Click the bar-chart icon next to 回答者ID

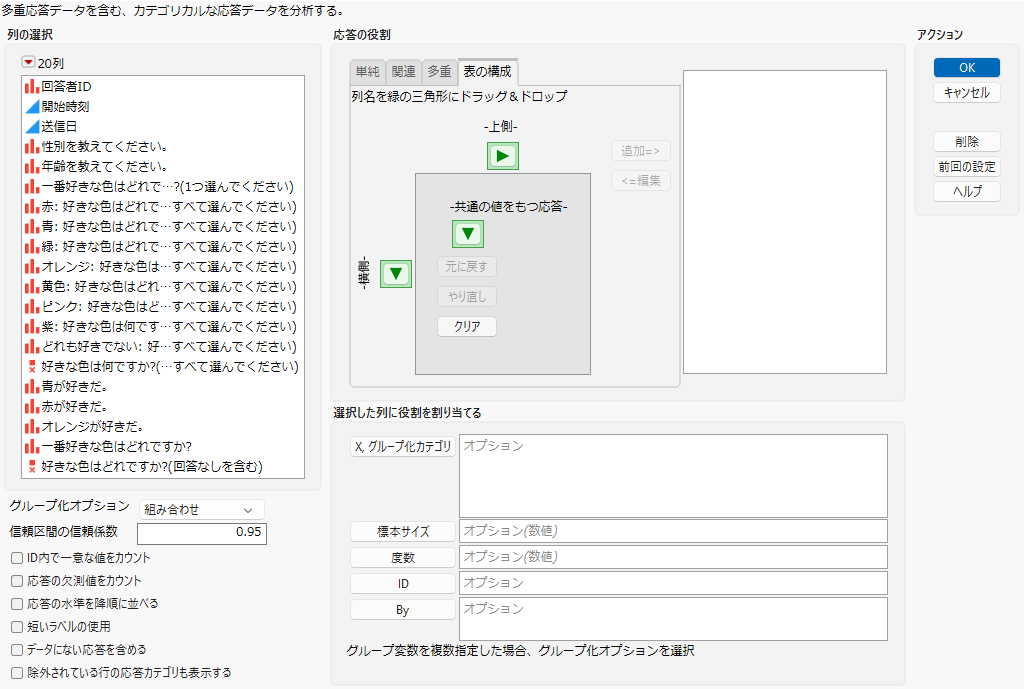(32, 86)
